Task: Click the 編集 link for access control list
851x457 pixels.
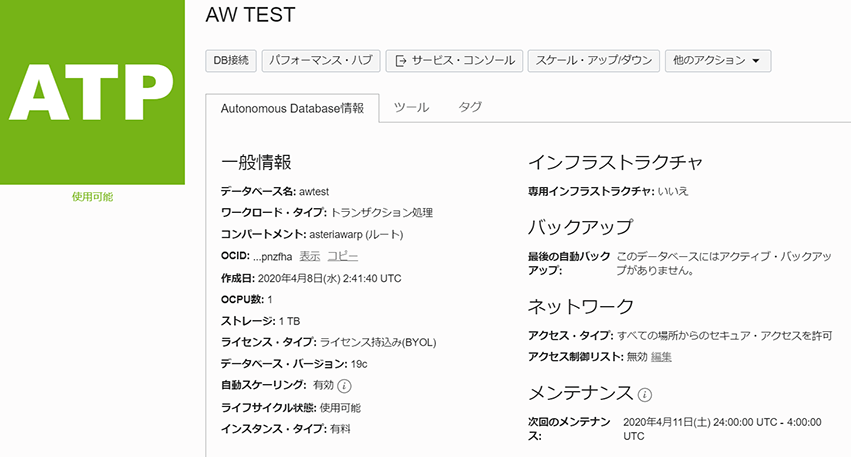Action: 661,357
